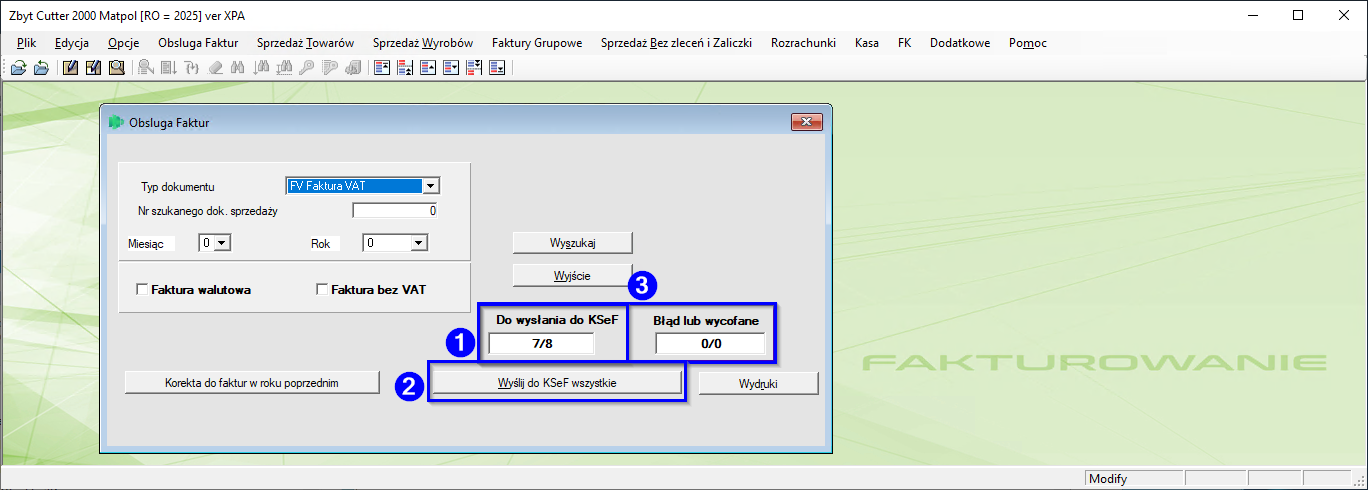Click the single key toolbar icon
This screenshot has width=1368, height=490.
(x=307, y=68)
